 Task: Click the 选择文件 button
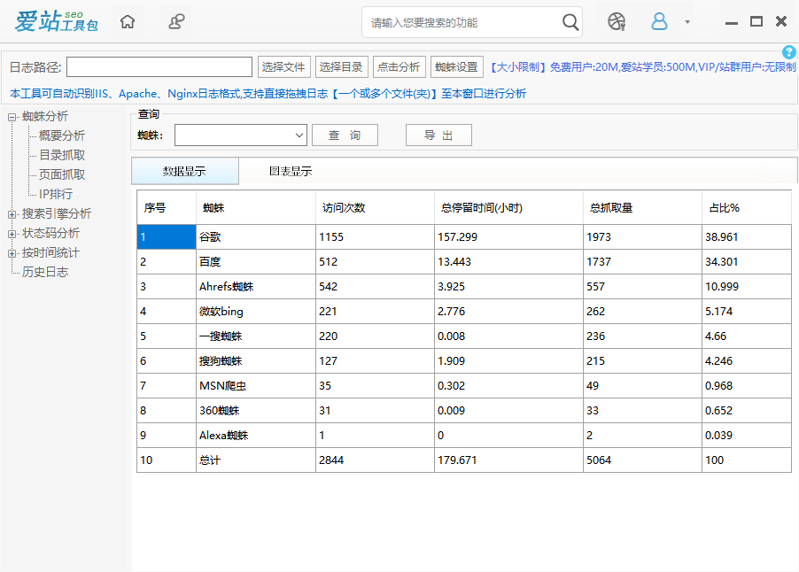[284, 67]
